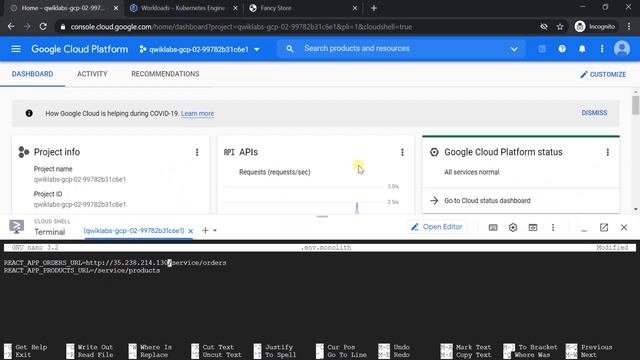Image resolution: width=640 pixels, height=360 pixels.
Task: Click the 'All services normal' status text
Action: [471, 172]
